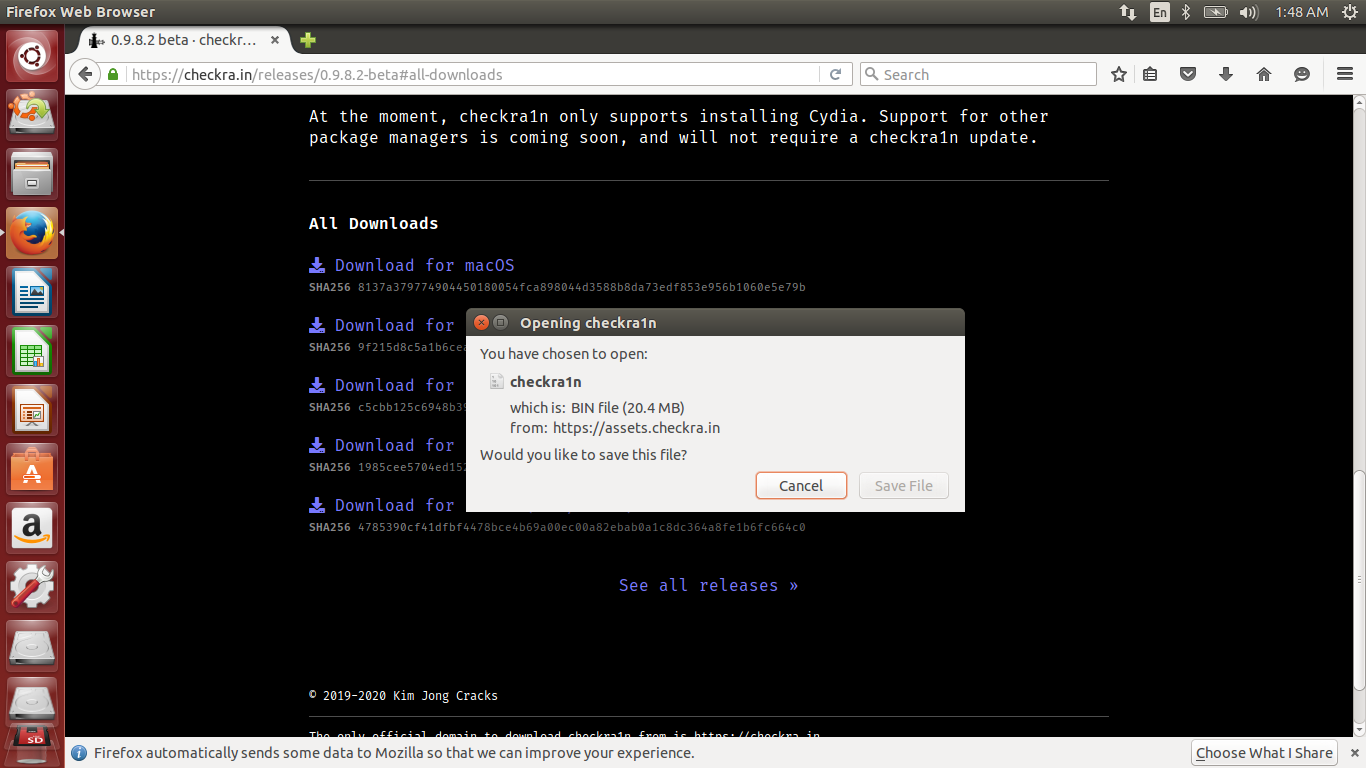
Task: Click the Choose What I Share button
Action: tap(1264, 753)
